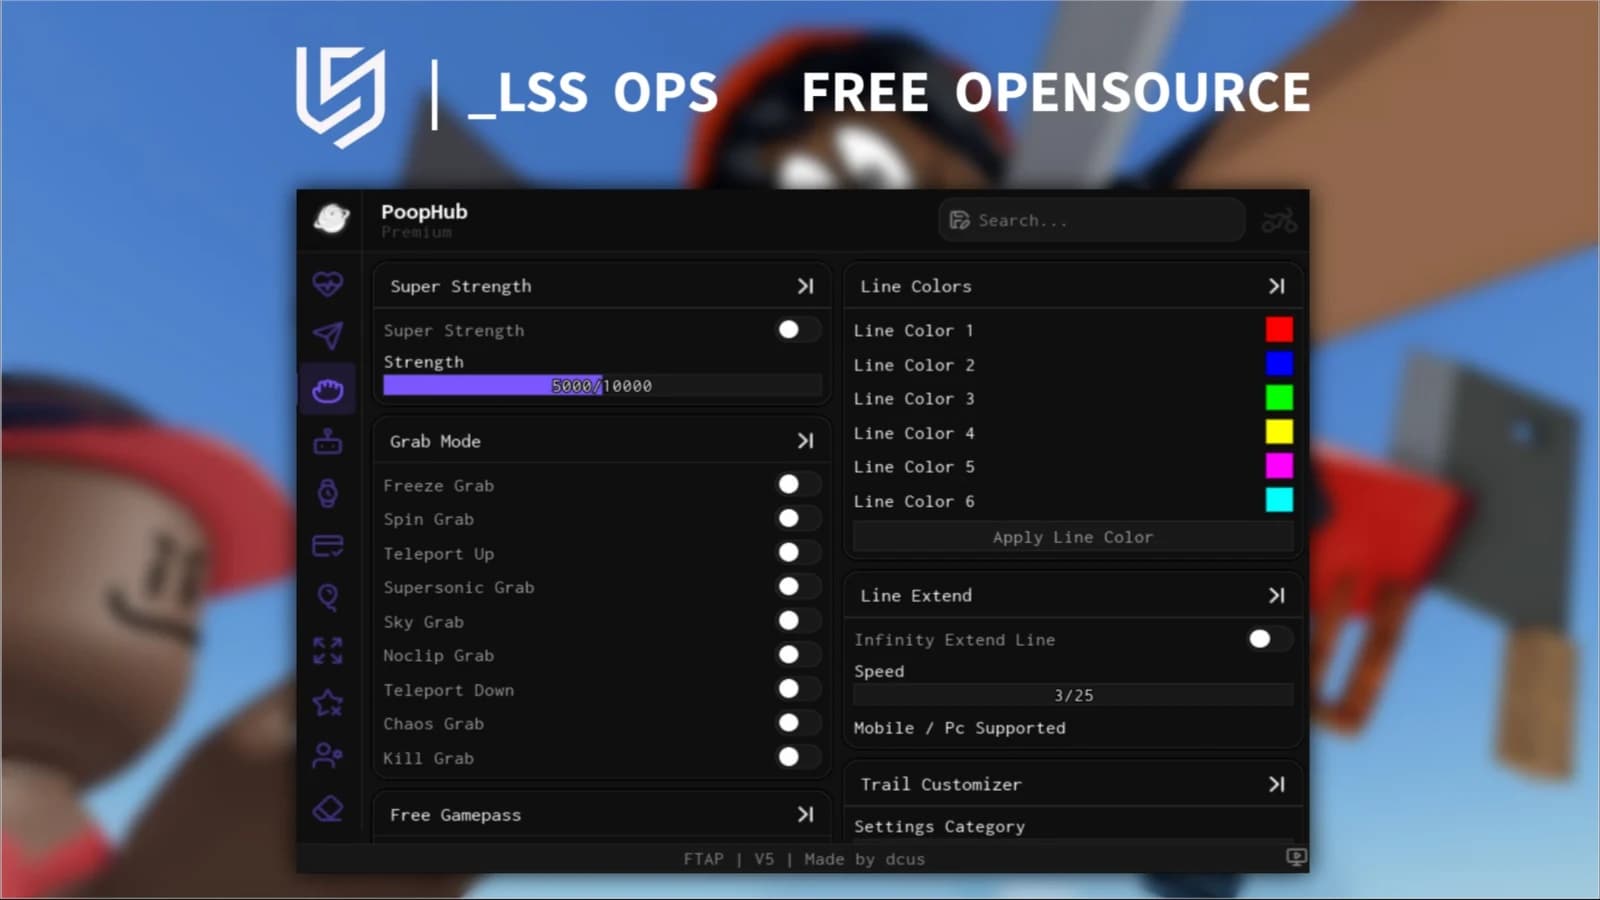
Task: Select the credit card sidebar icon
Action: click(x=328, y=546)
